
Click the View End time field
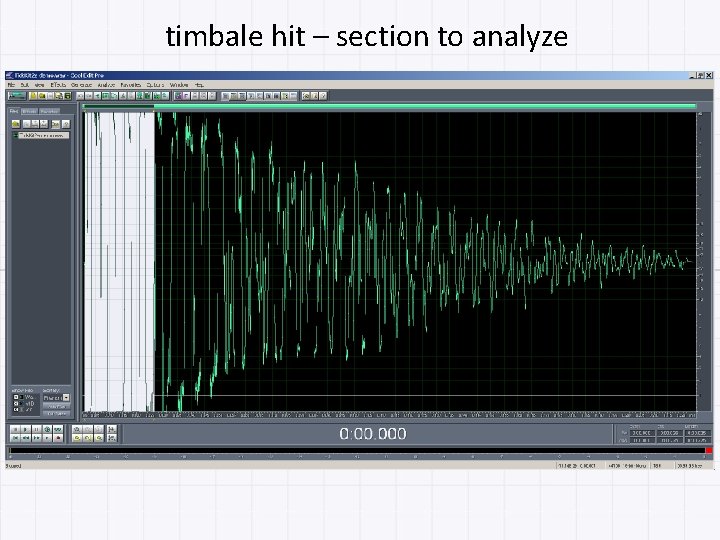pos(669,440)
